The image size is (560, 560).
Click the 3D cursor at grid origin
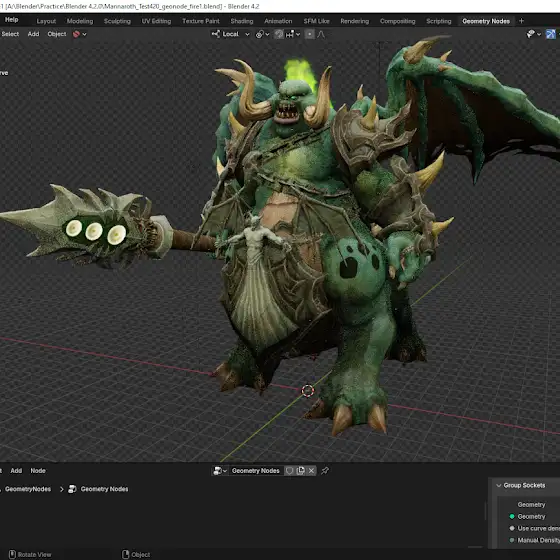(308, 390)
